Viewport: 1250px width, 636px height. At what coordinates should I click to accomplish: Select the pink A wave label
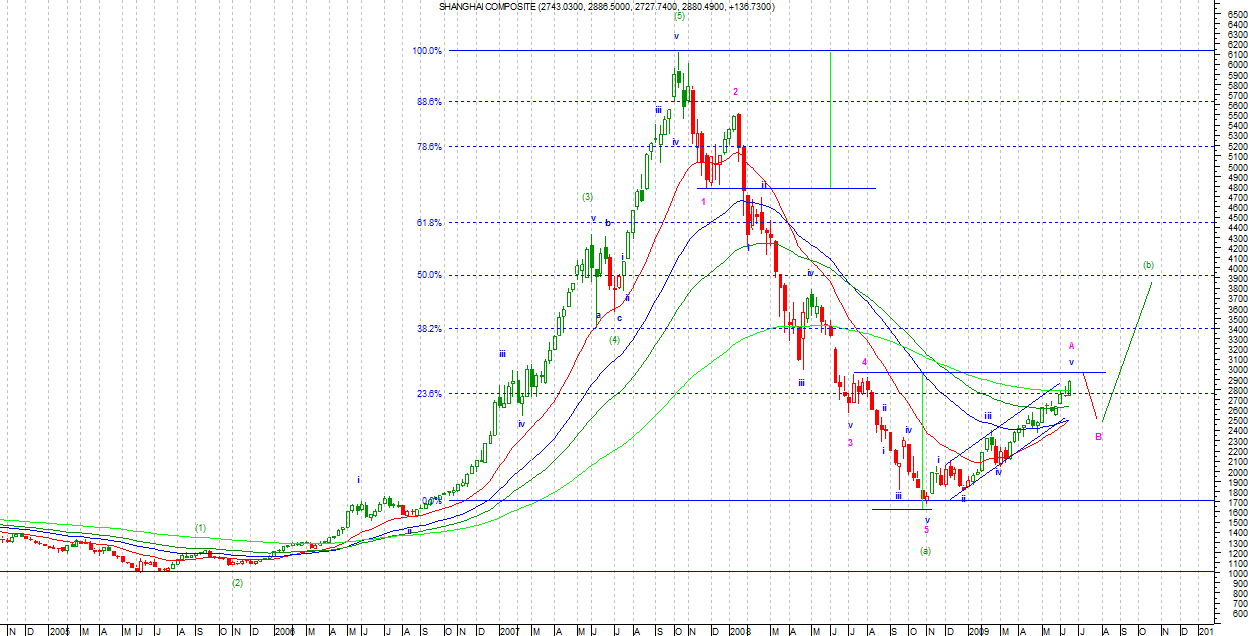(1071, 346)
